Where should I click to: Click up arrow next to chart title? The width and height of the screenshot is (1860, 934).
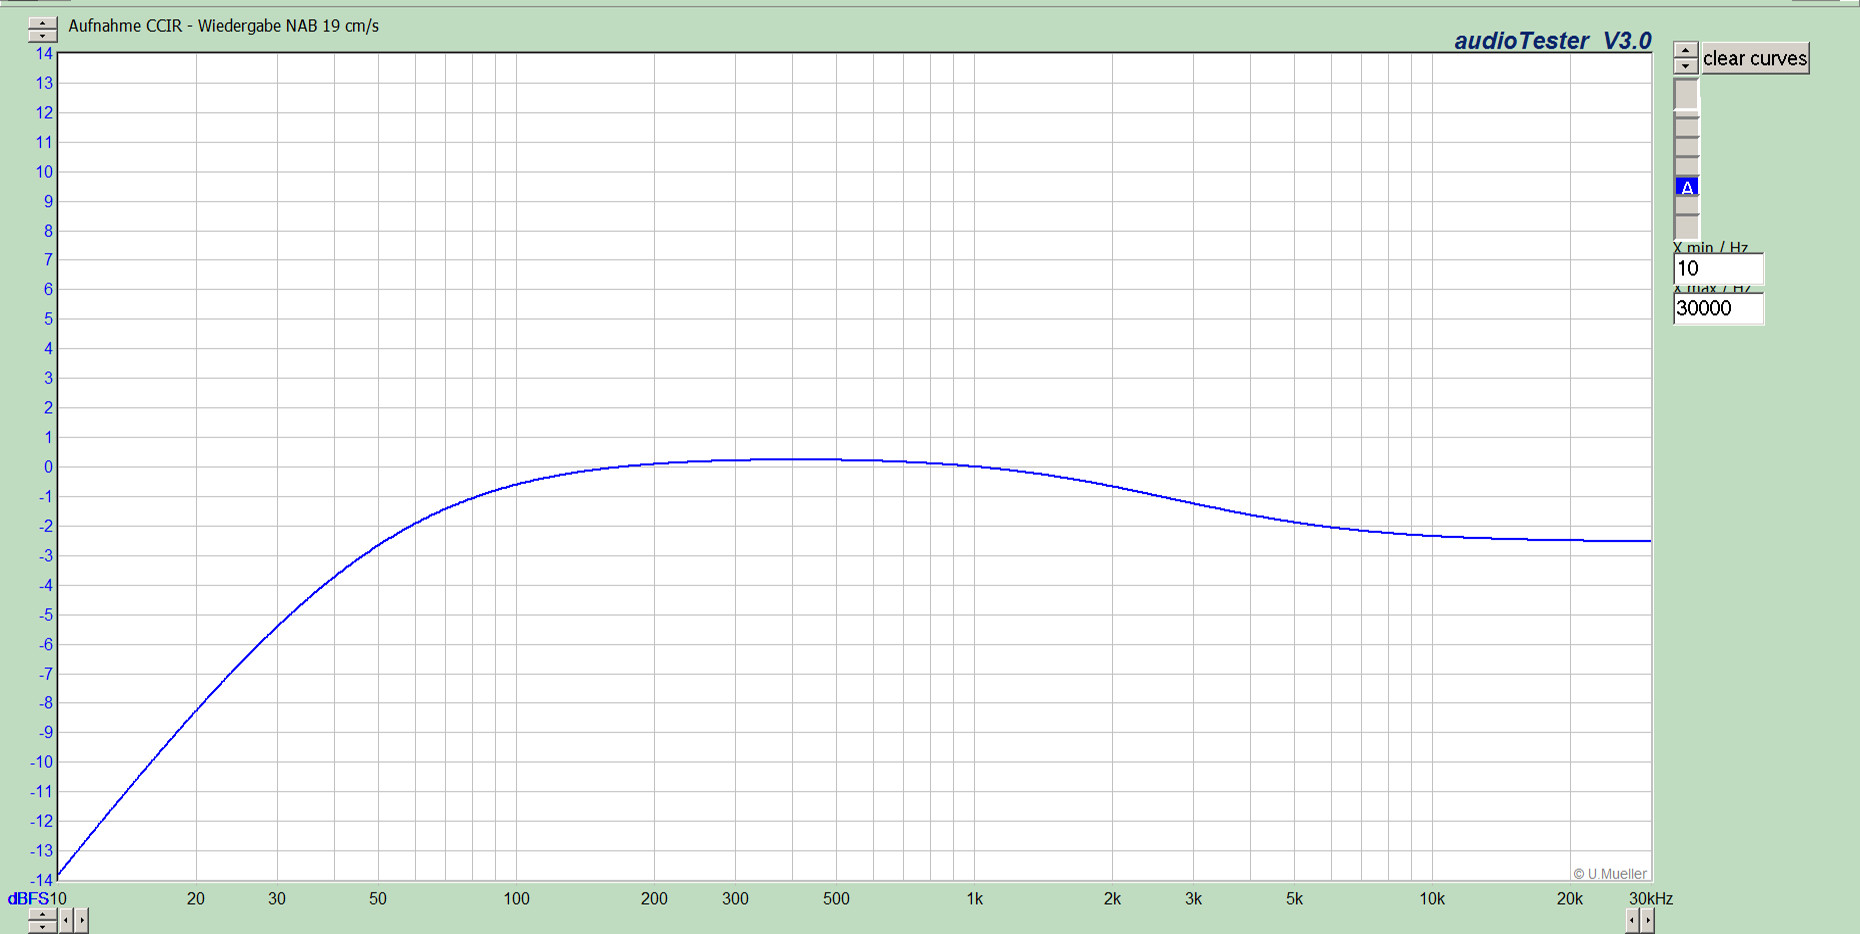[x=42, y=23]
